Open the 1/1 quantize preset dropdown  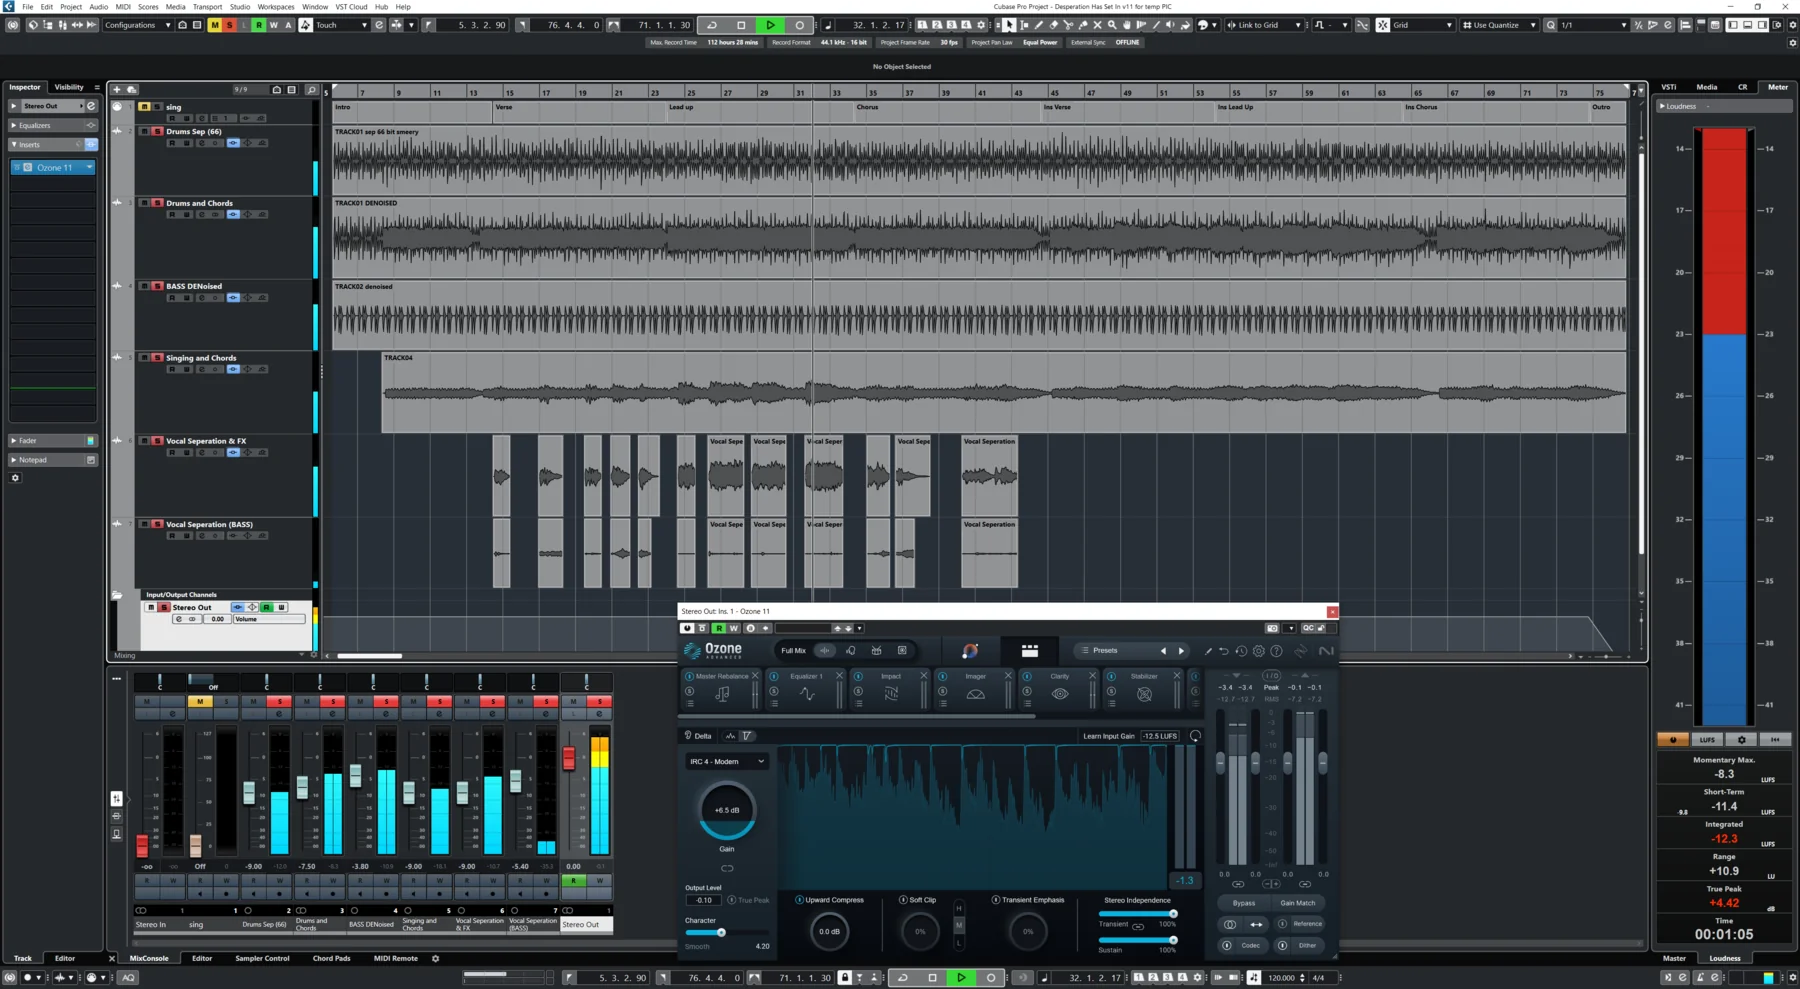click(1593, 25)
